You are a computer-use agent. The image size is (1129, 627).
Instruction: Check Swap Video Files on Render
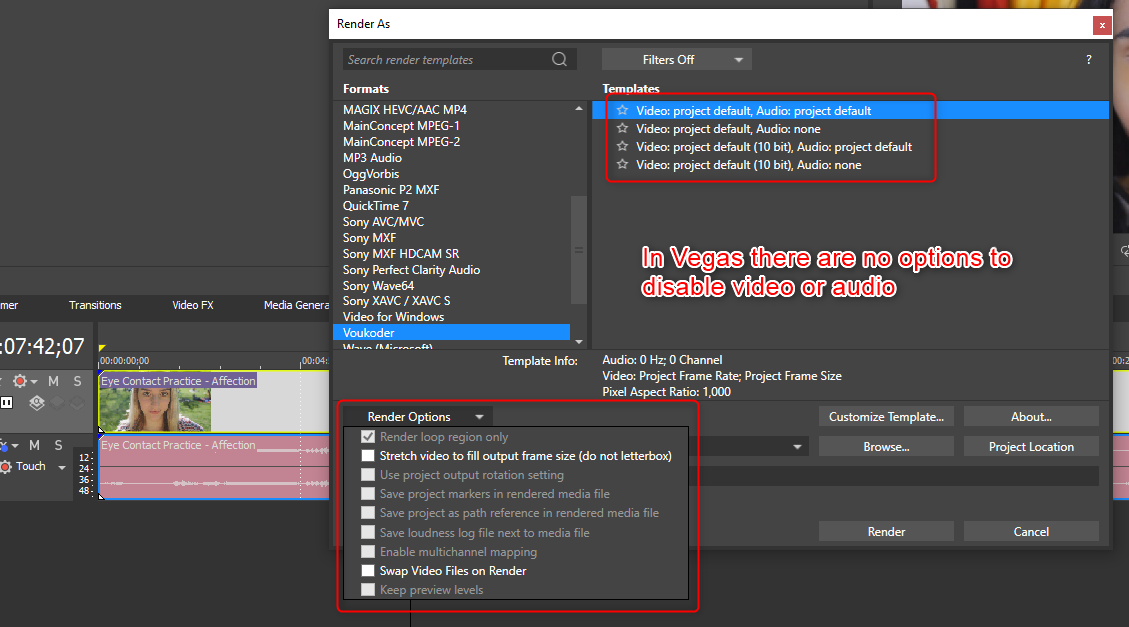tap(369, 571)
